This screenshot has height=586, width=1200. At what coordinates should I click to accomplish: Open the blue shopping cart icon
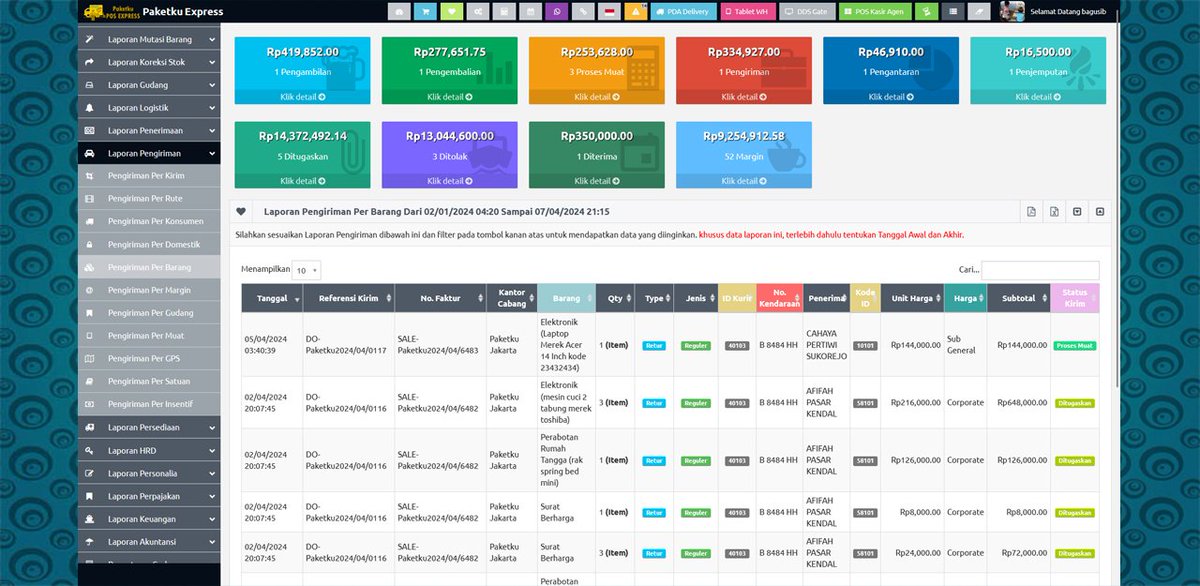(x=426, y=11)
